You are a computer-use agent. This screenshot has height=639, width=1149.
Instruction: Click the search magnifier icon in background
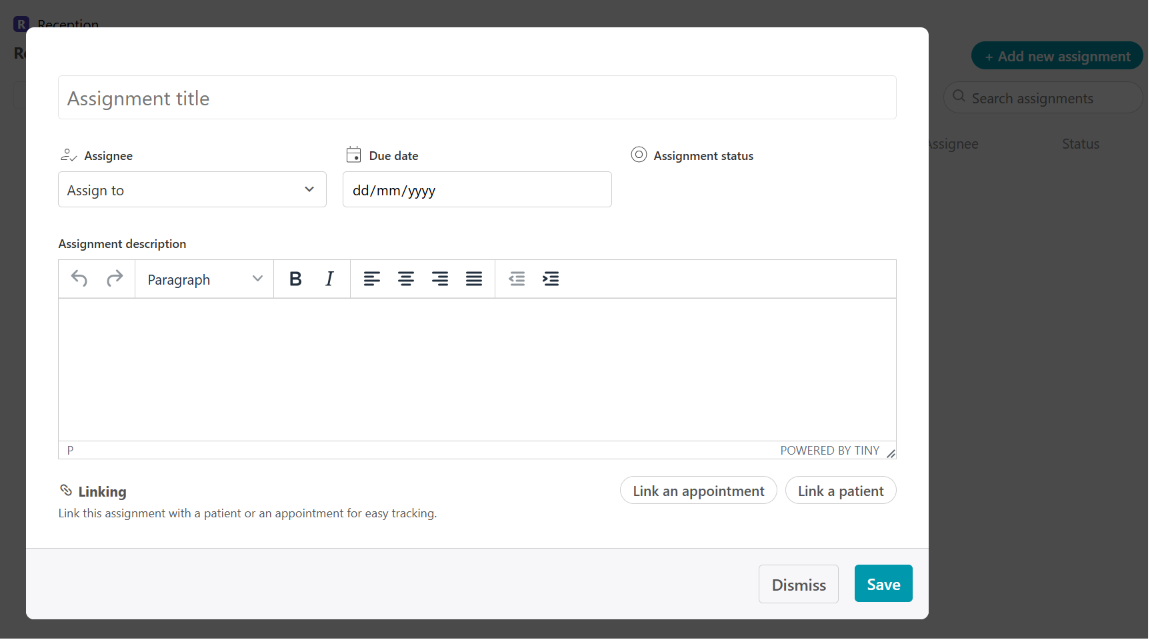(x=958, y=97)
